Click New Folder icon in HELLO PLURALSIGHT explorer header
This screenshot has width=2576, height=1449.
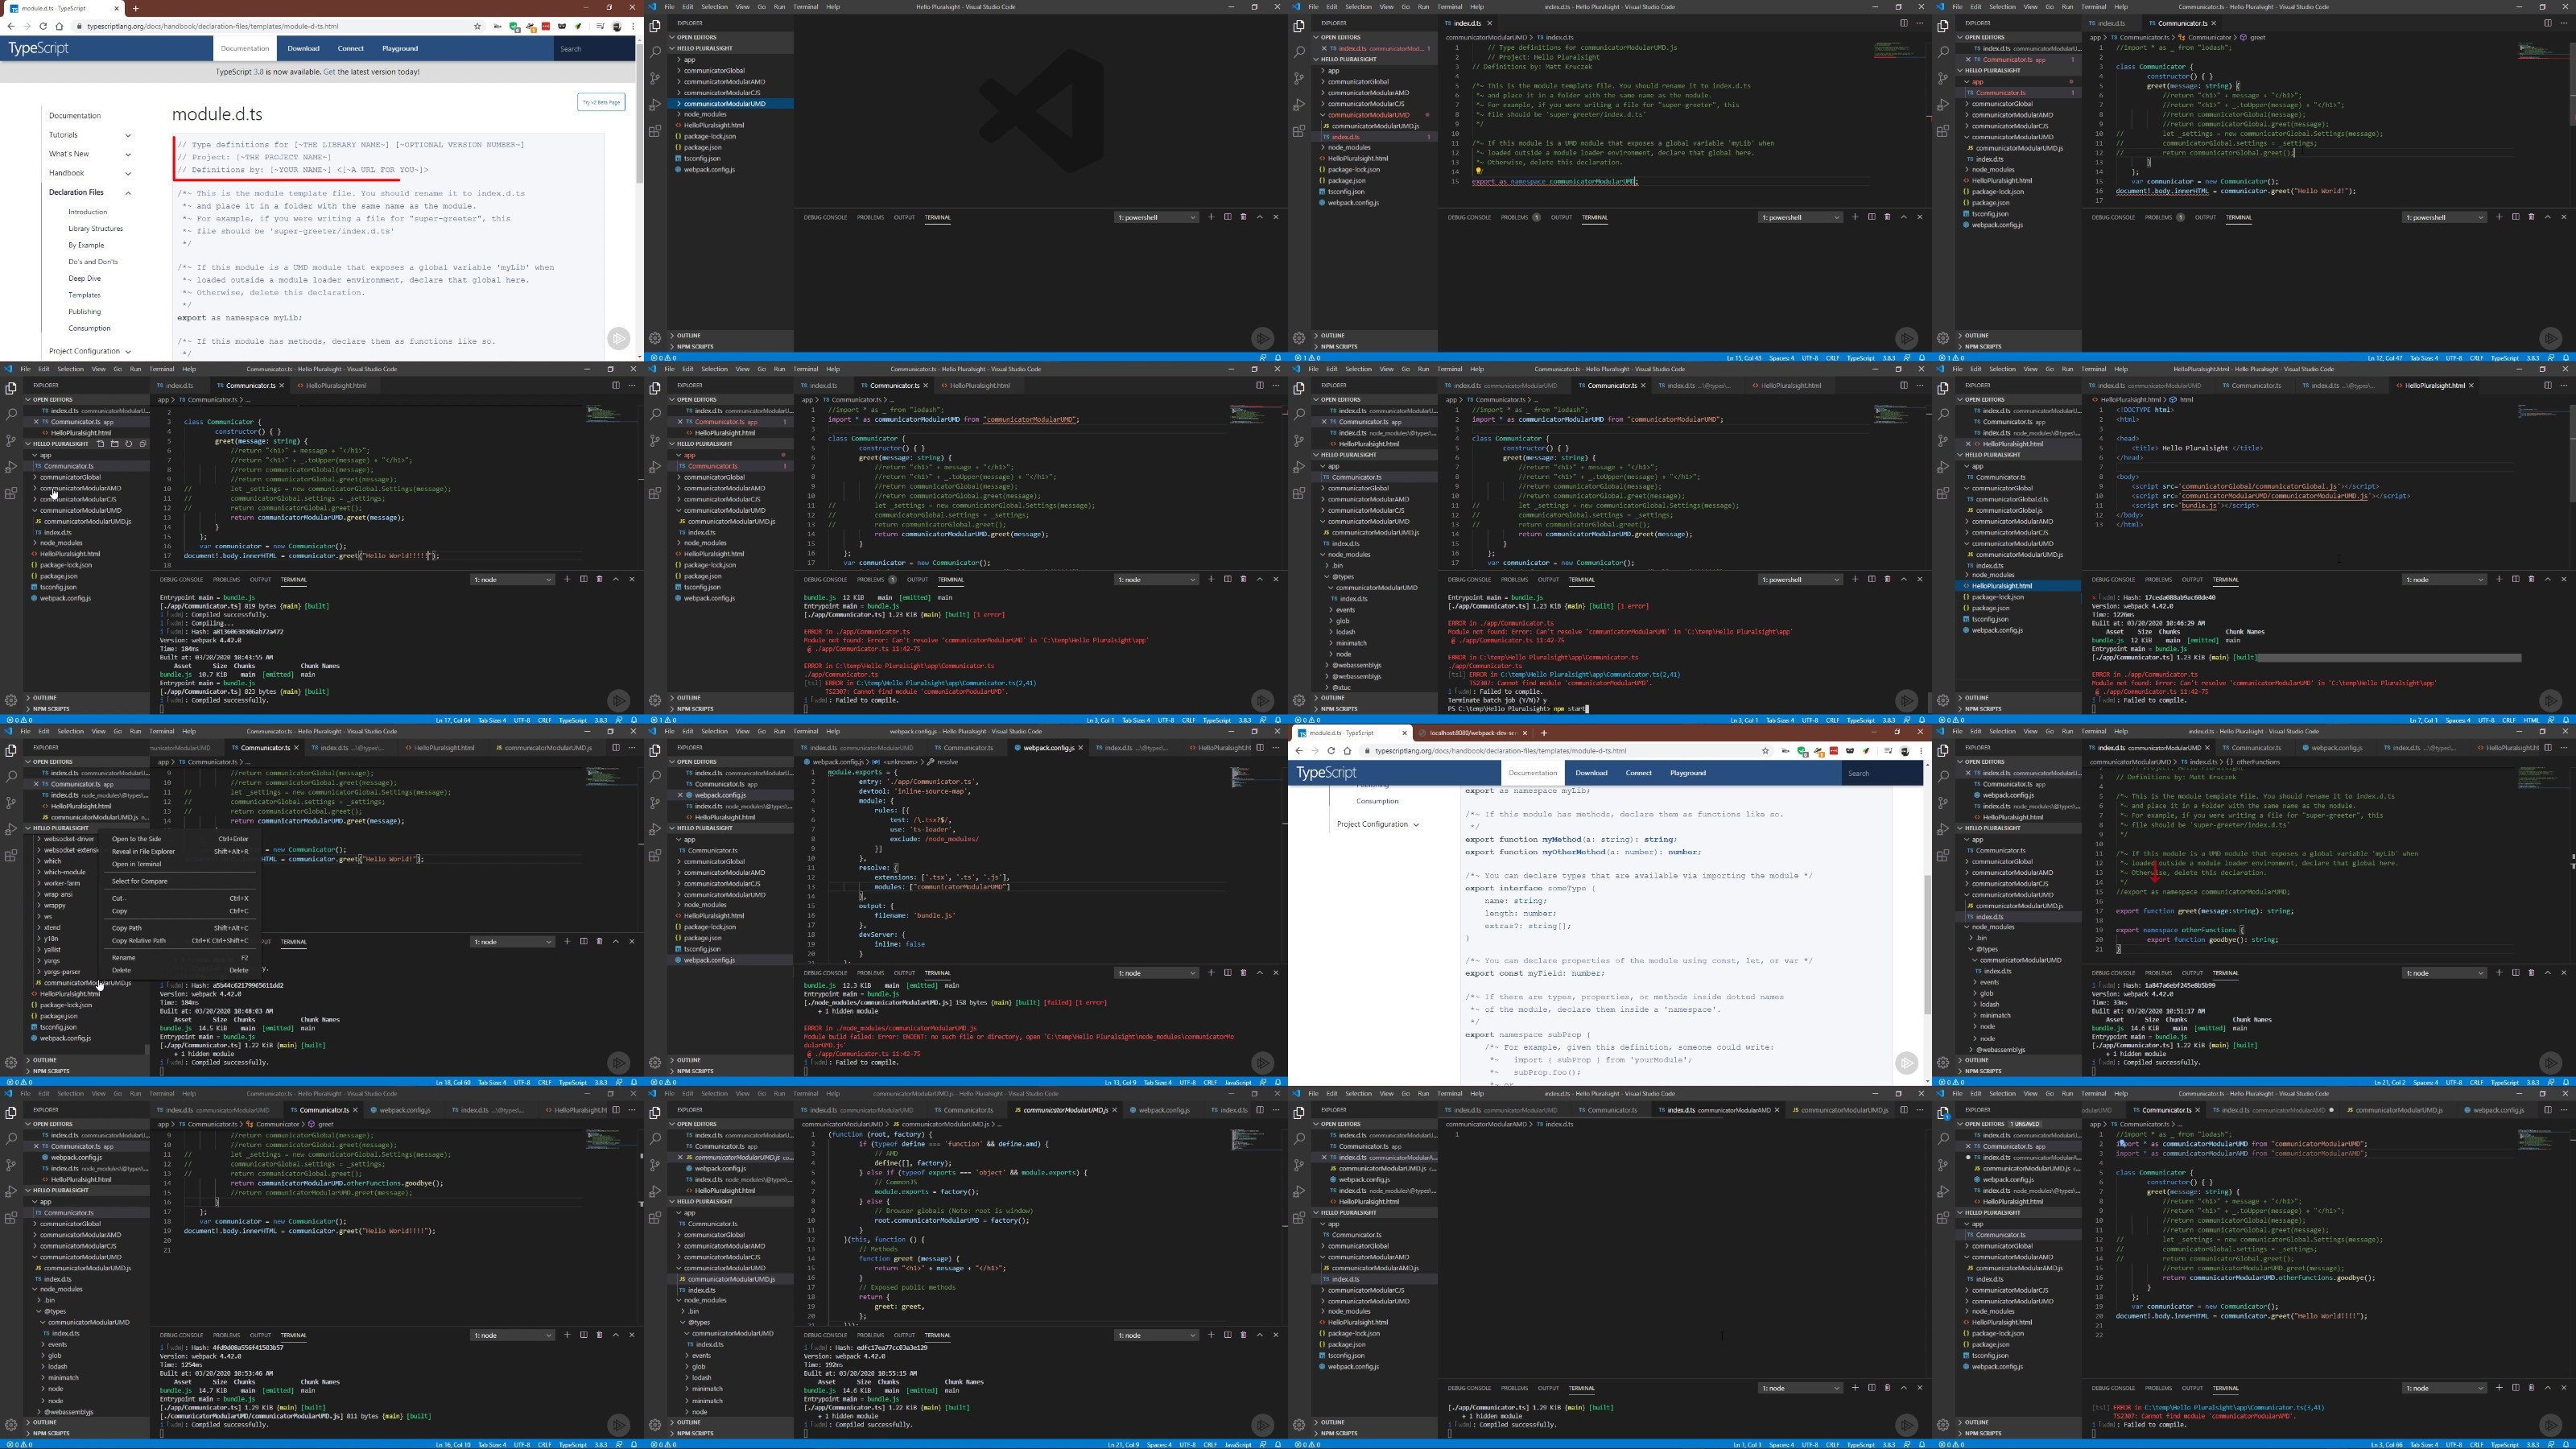pyautogui.click(x=114, y=444)
